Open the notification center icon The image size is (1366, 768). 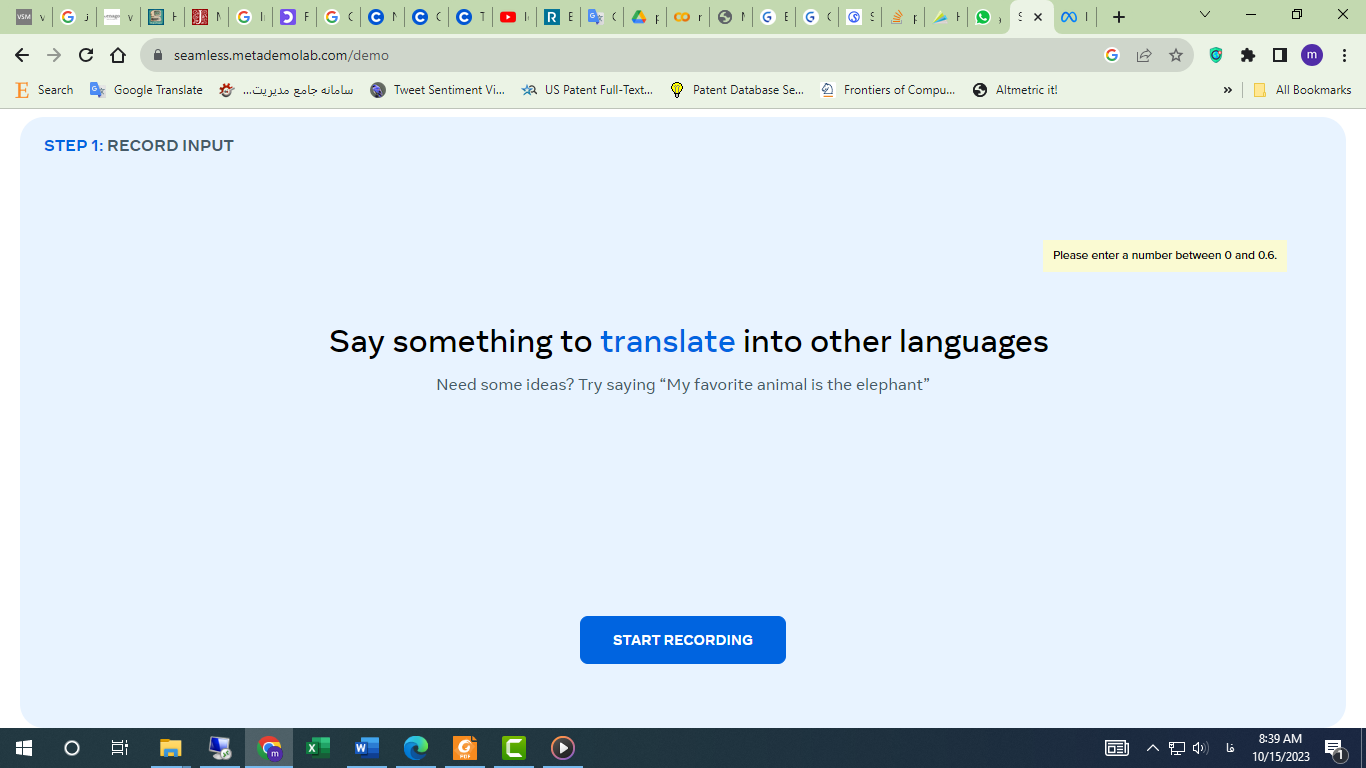1334,748
